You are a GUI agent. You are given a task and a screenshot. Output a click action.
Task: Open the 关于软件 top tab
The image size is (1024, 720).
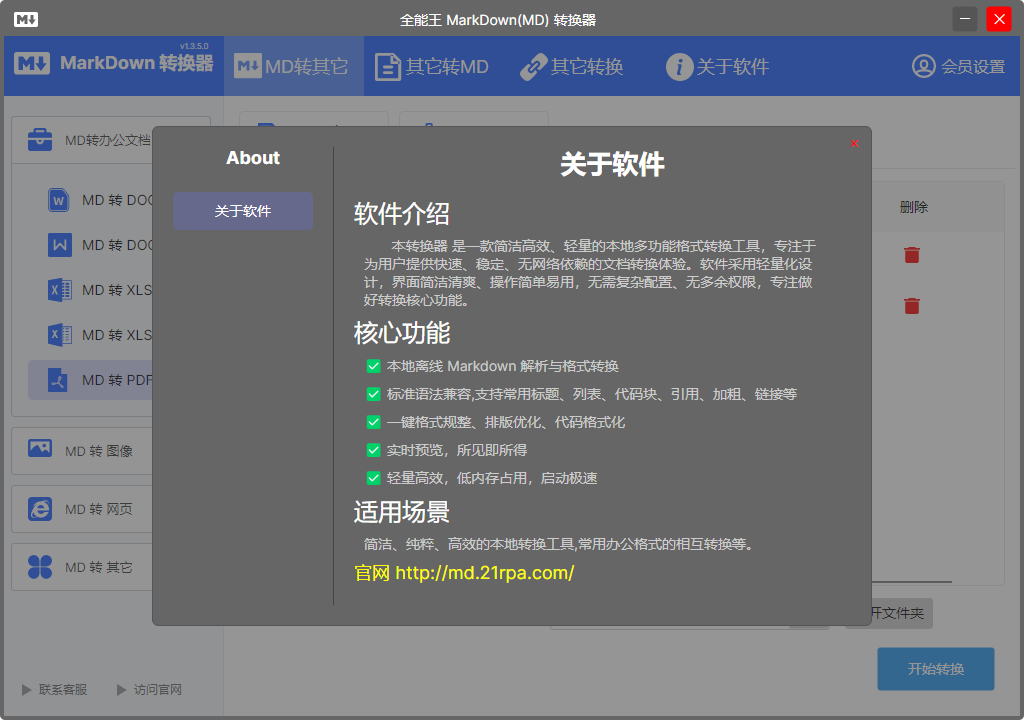(718, 66)
